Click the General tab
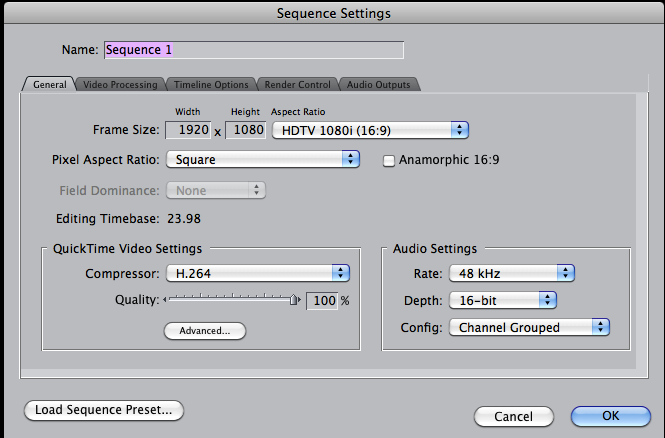 pos(49,85)
